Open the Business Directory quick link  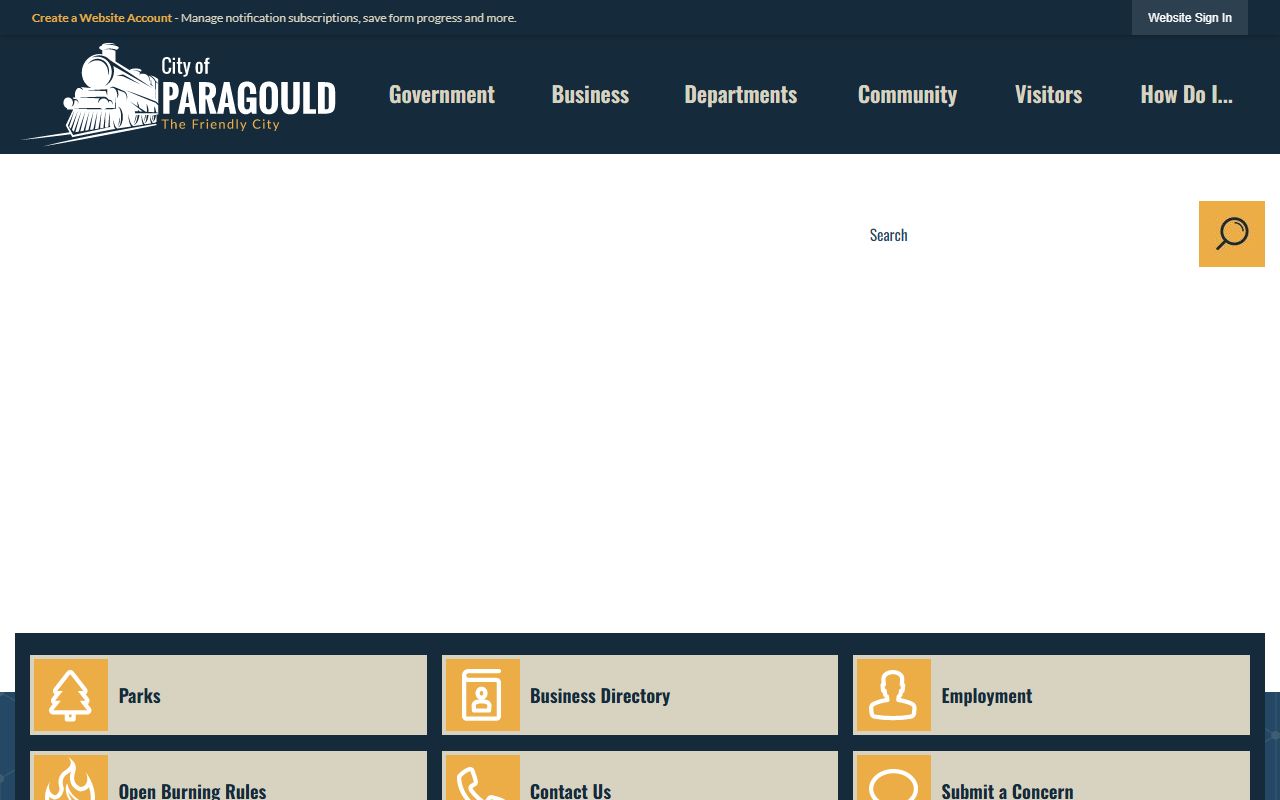[x=640, y=695]
